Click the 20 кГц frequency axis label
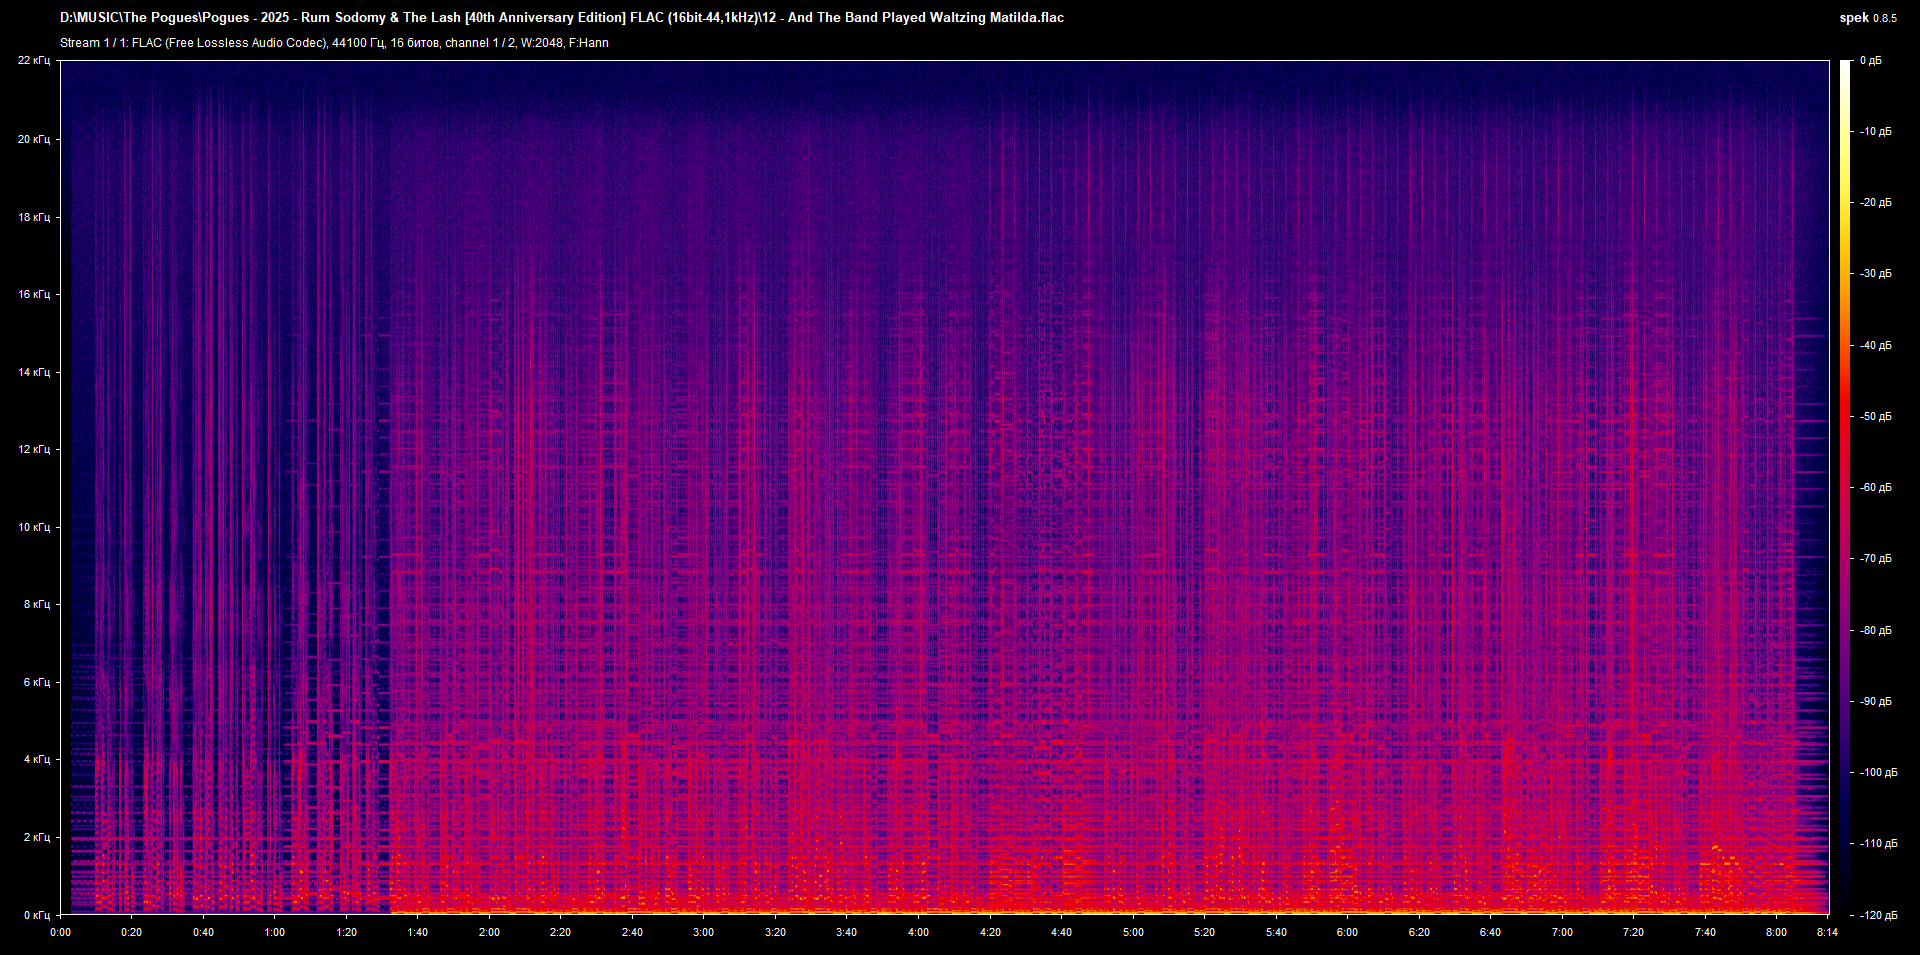 pyautogui.click(x=34, y=139)
